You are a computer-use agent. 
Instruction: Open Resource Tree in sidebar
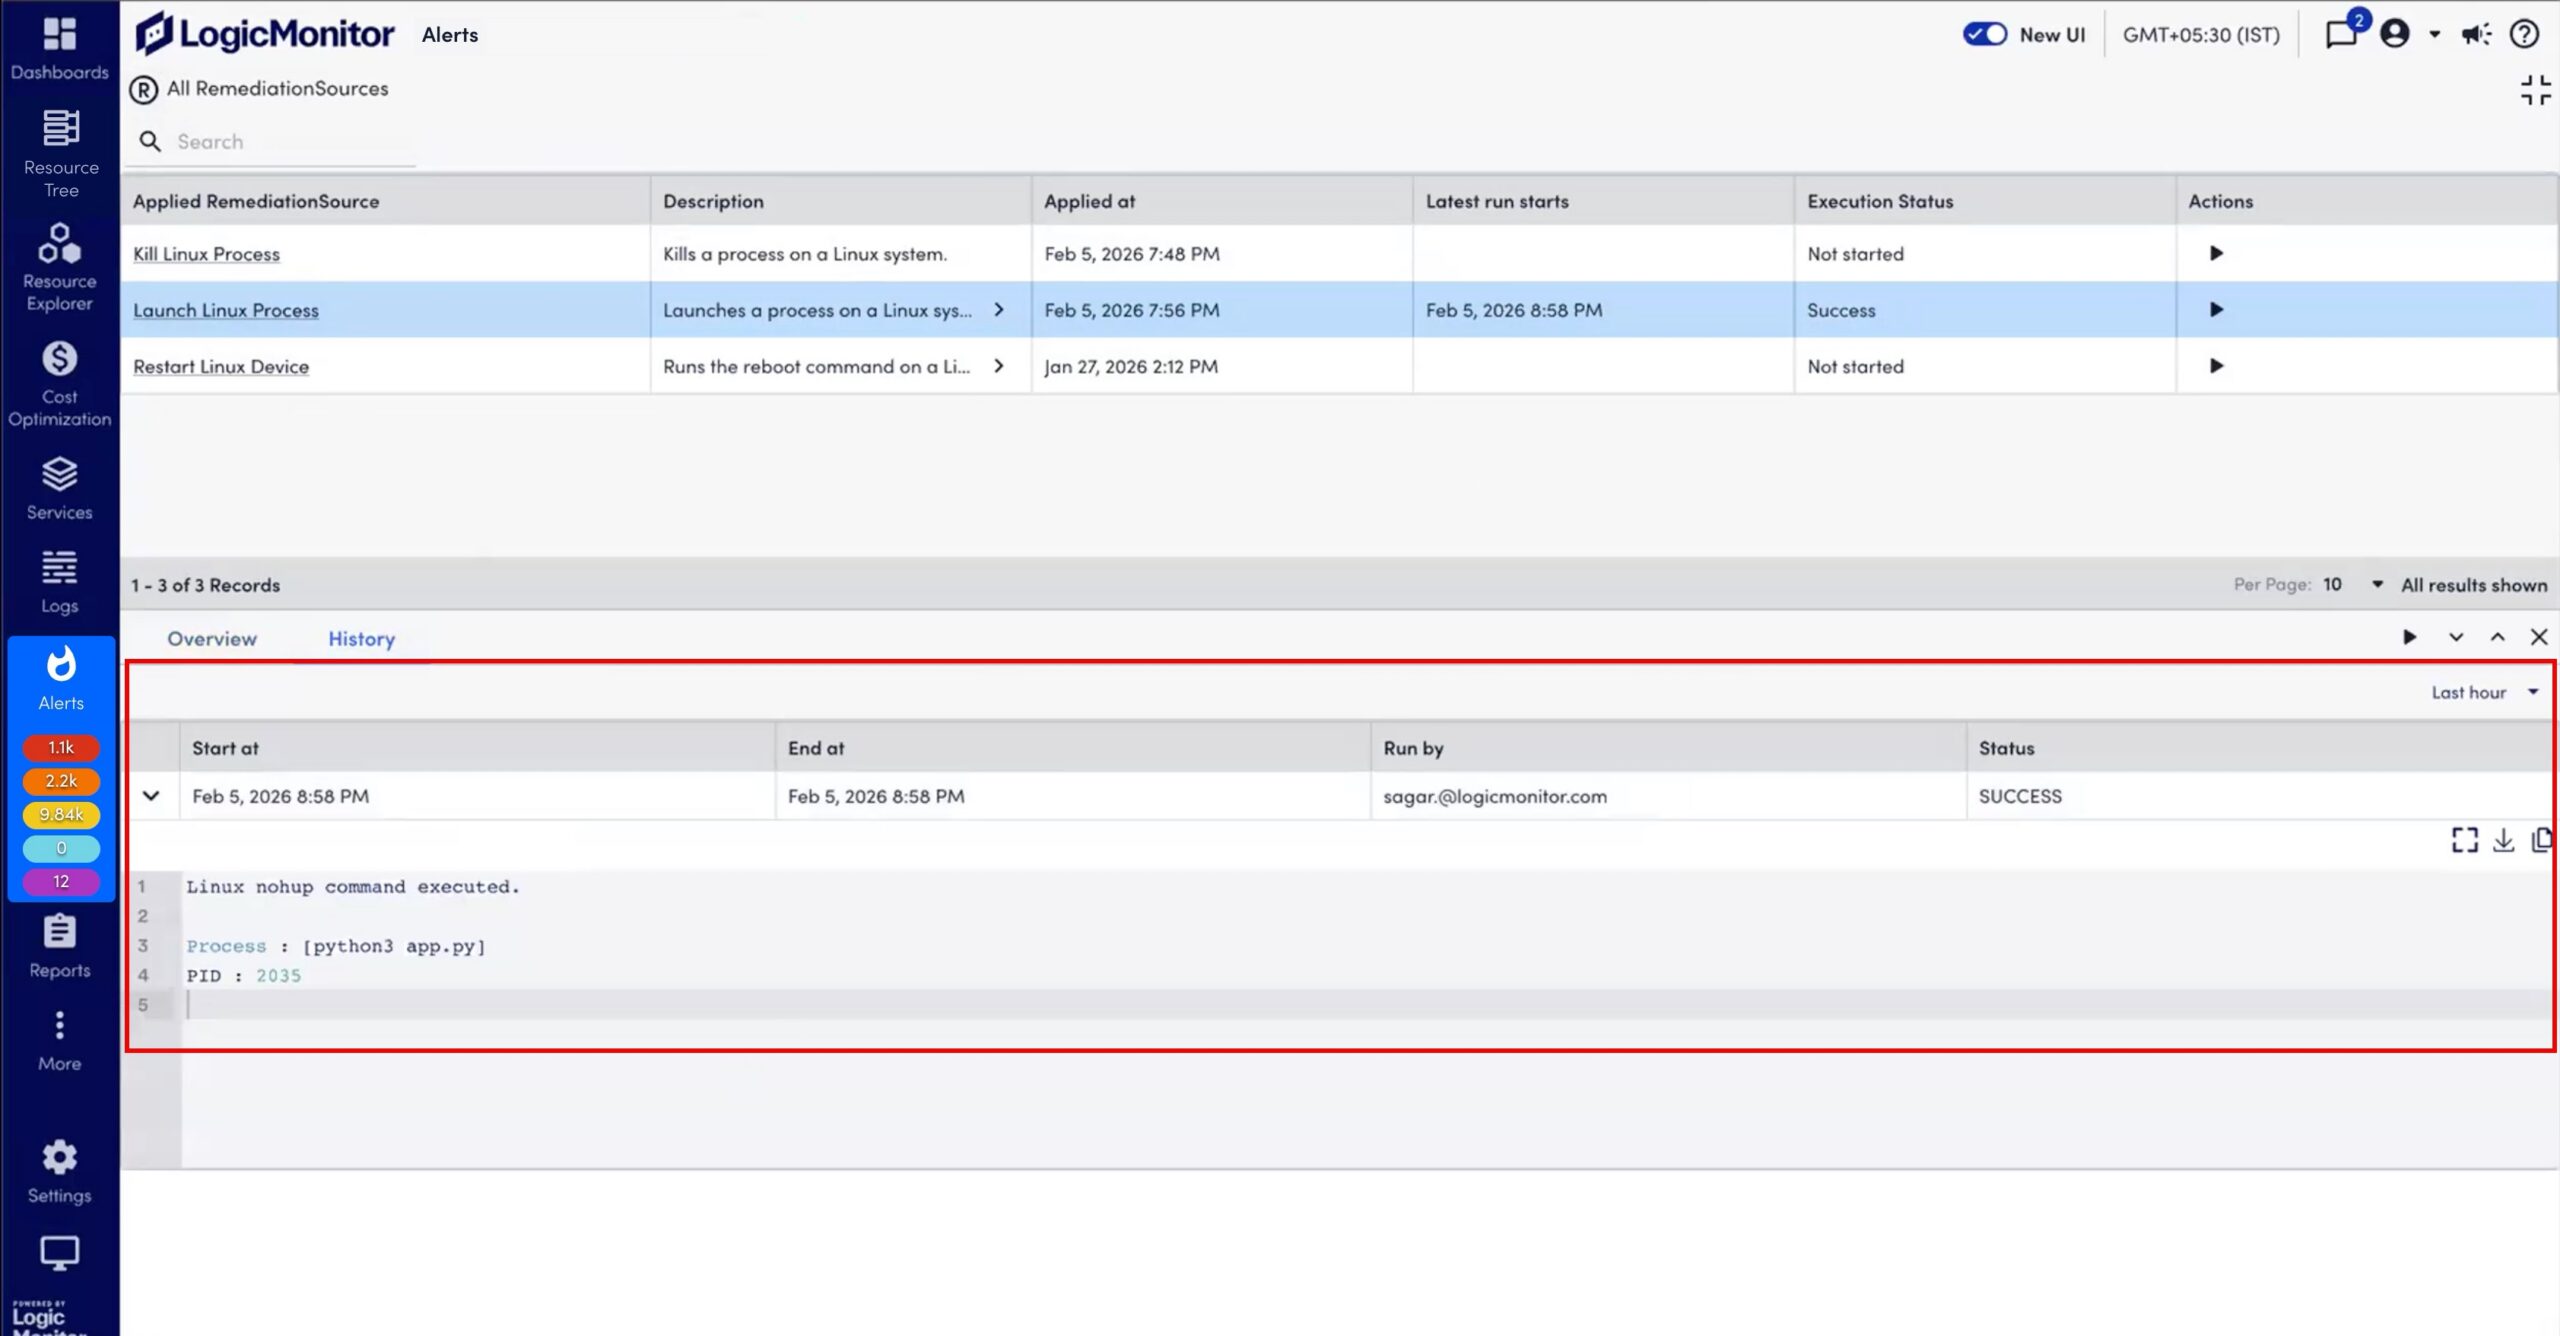coord(60,154)
